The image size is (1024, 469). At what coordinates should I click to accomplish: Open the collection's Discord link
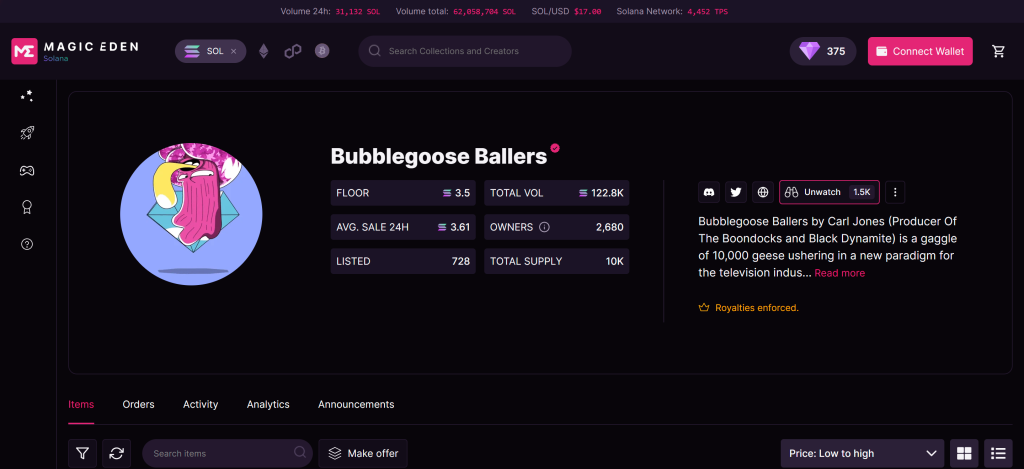point(709,192)
